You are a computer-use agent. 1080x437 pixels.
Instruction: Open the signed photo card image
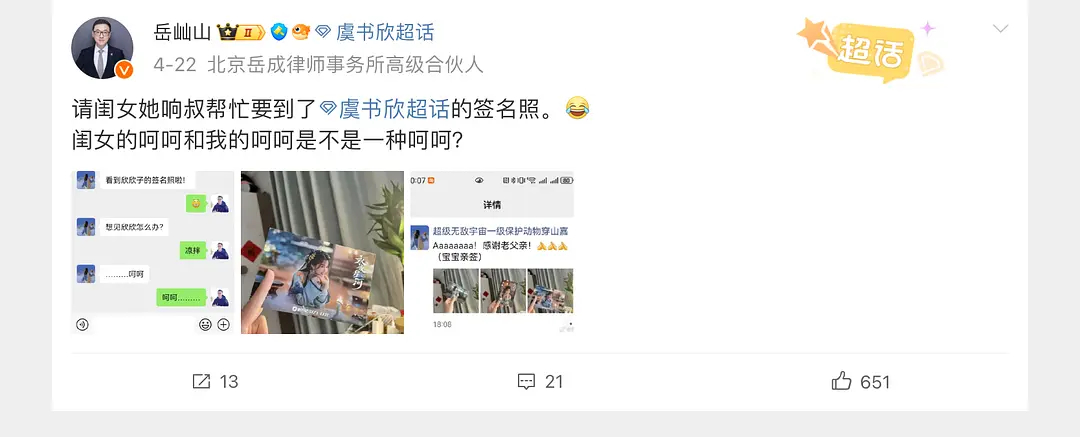click(322, 252)
